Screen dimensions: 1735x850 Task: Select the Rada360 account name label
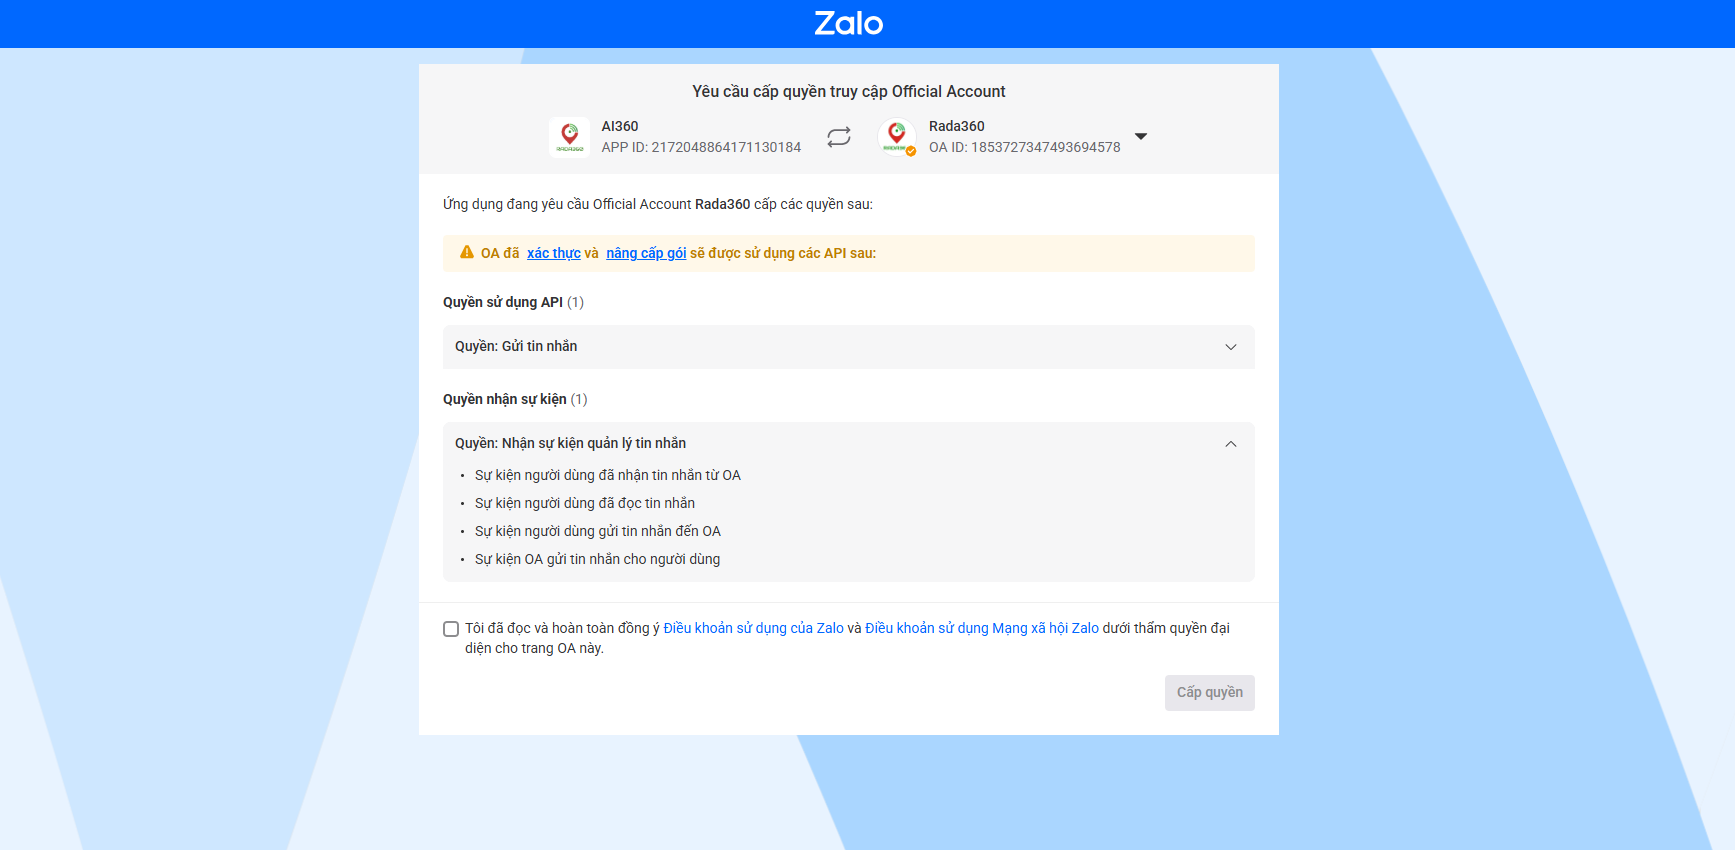956,126
